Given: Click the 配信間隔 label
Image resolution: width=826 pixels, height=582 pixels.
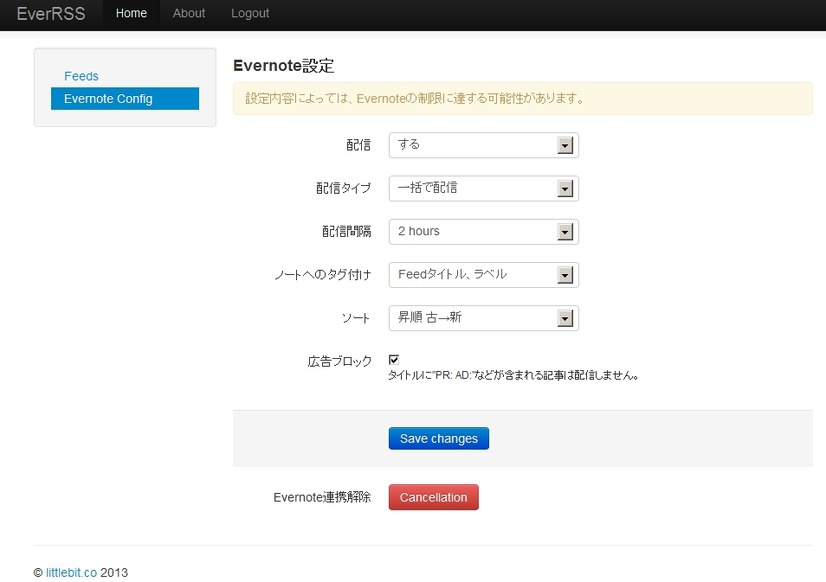Looking at the screenshot, I should point(347,232).
